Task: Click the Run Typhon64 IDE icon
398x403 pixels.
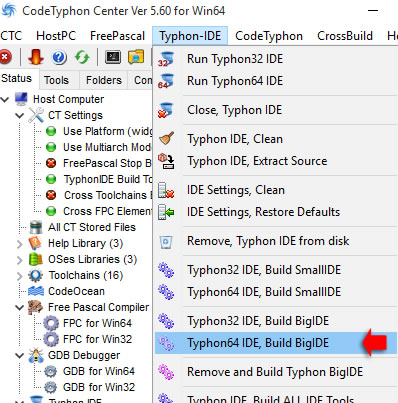Action: [166, 81]
